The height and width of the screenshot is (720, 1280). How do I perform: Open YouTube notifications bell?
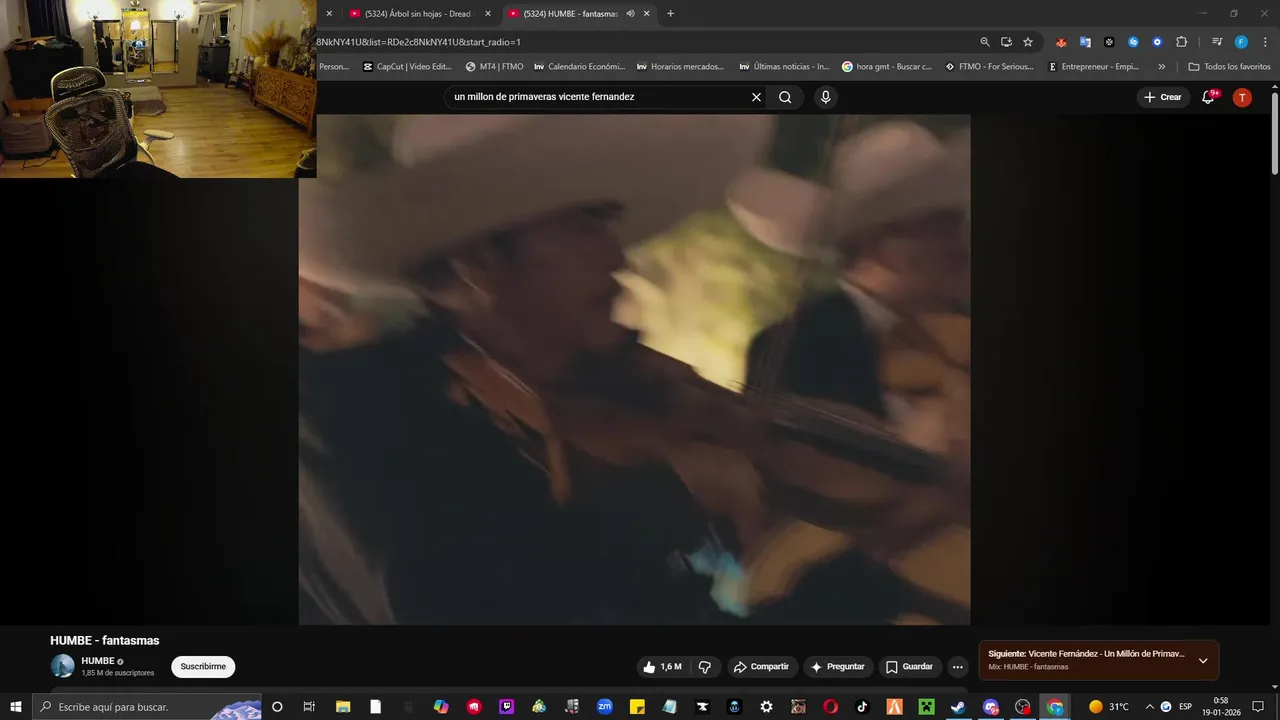pyautogui.click(x=1208, y=97)
